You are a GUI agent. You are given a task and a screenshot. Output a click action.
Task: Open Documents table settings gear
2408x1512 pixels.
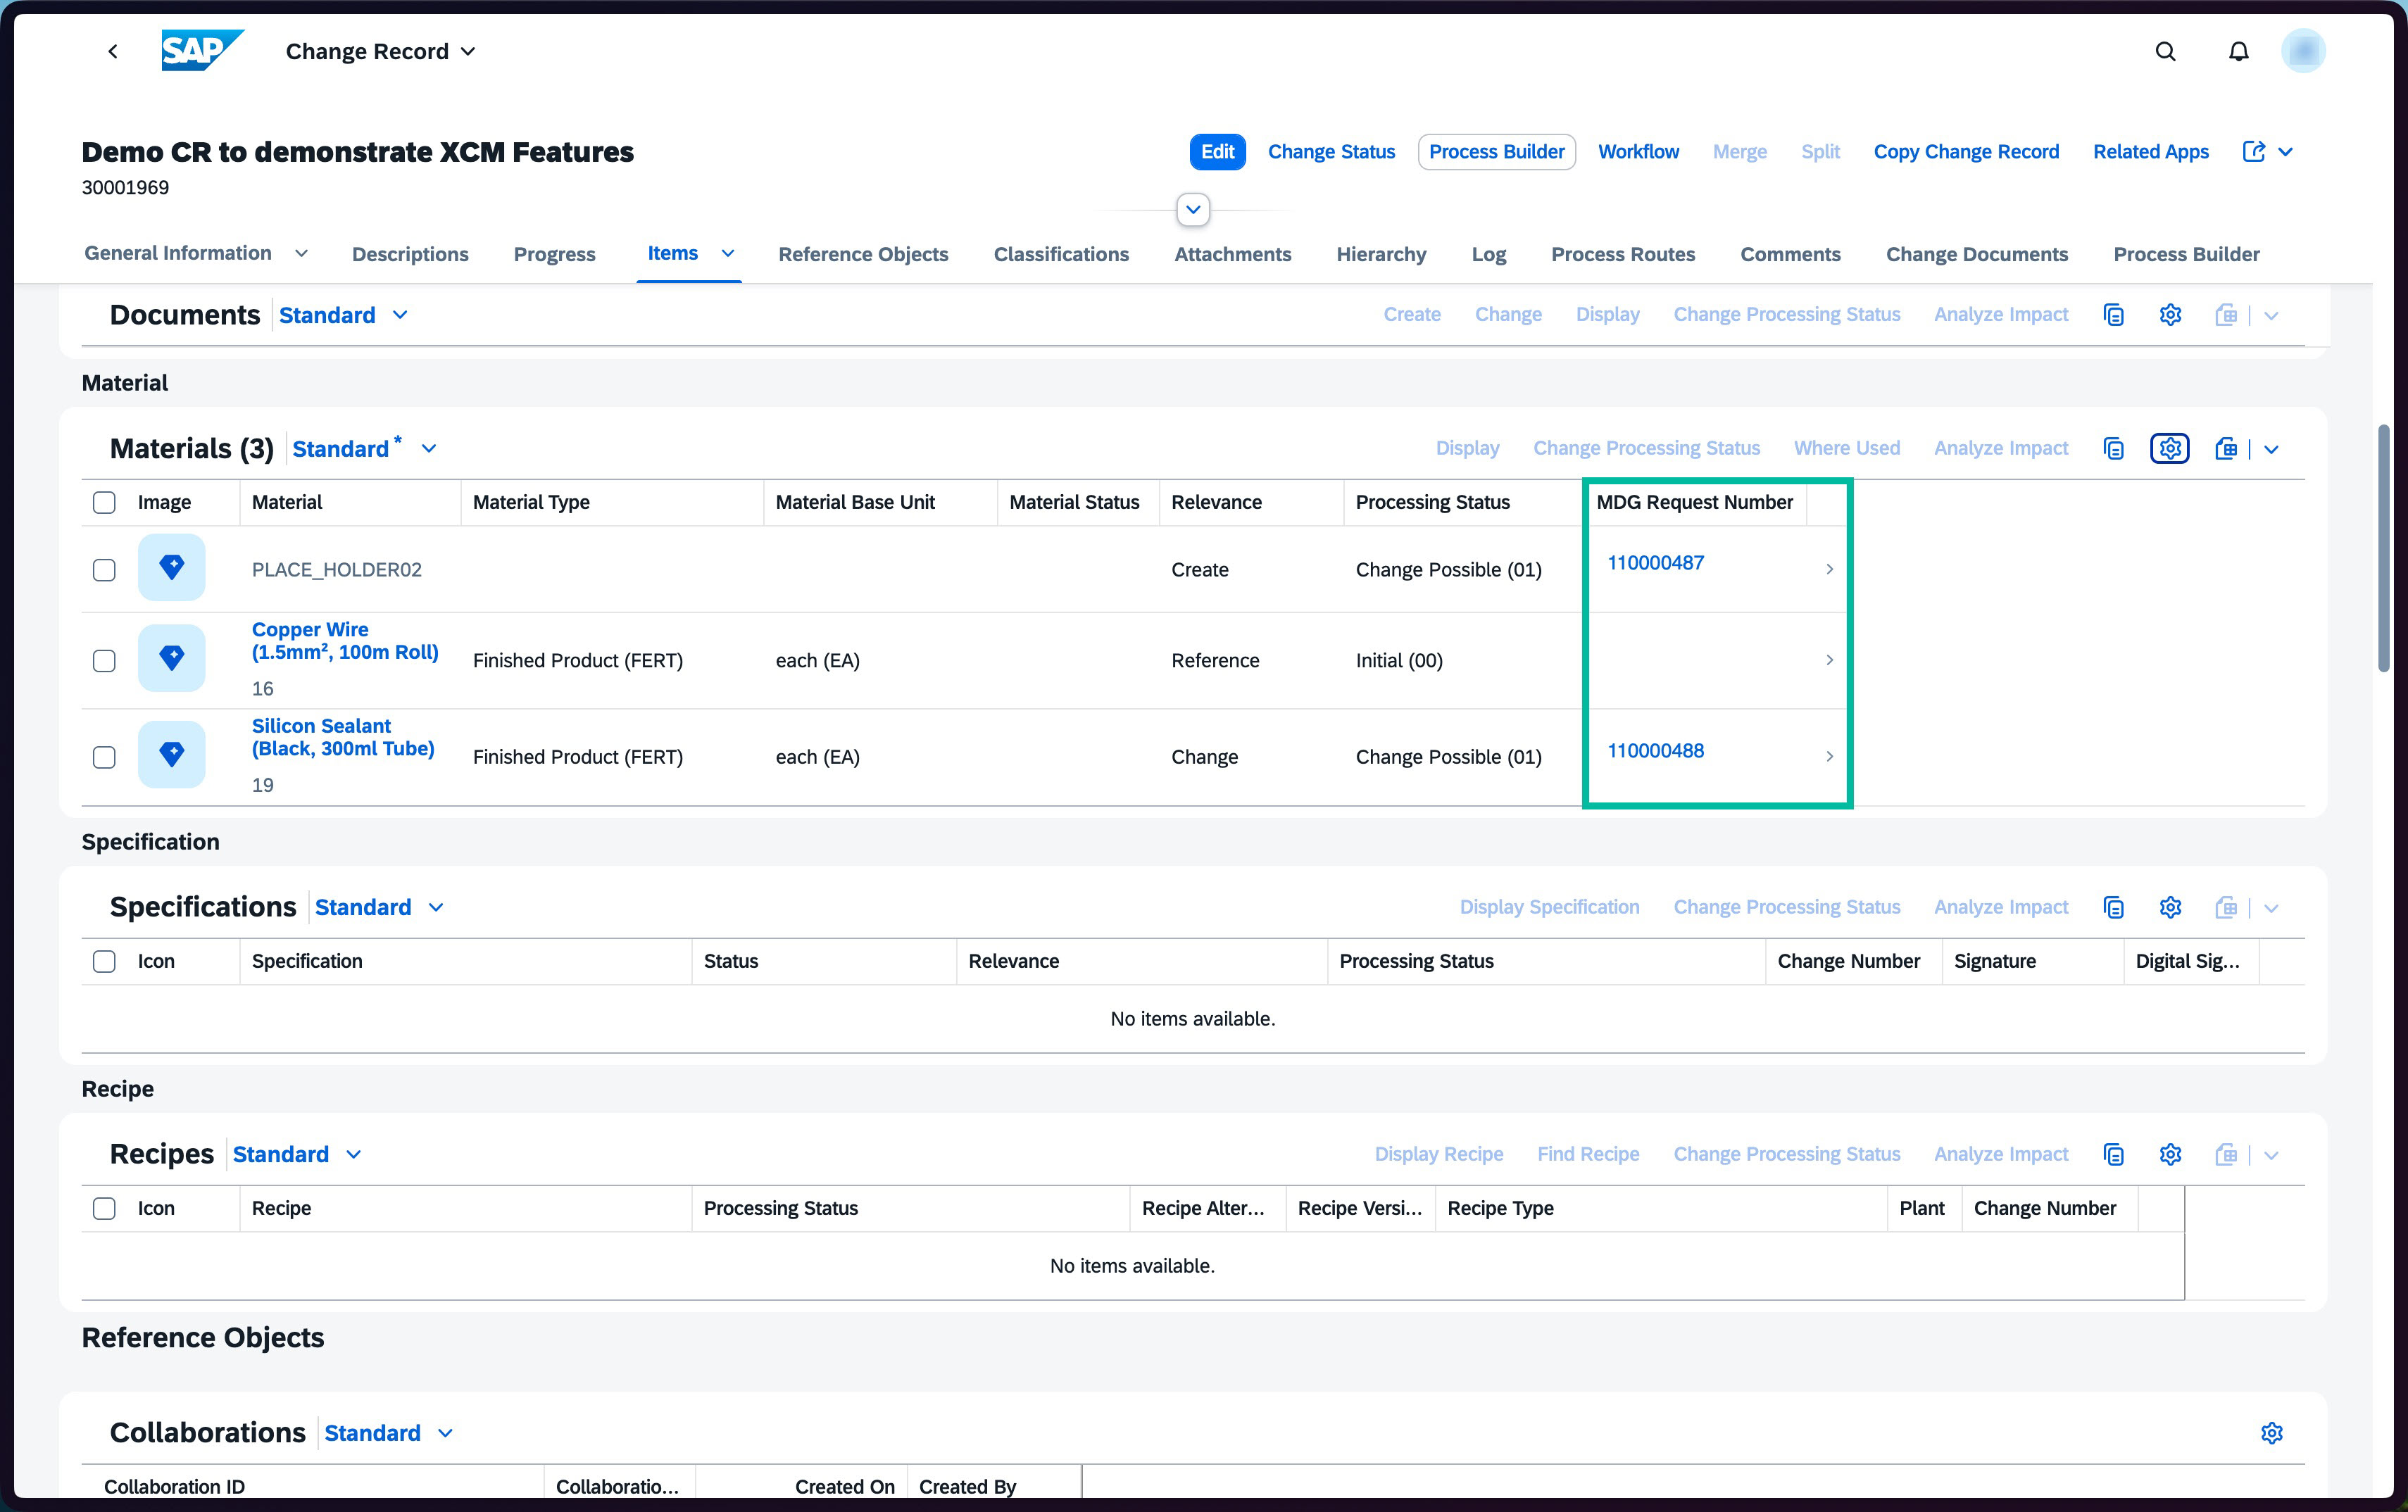[2169, 315]
